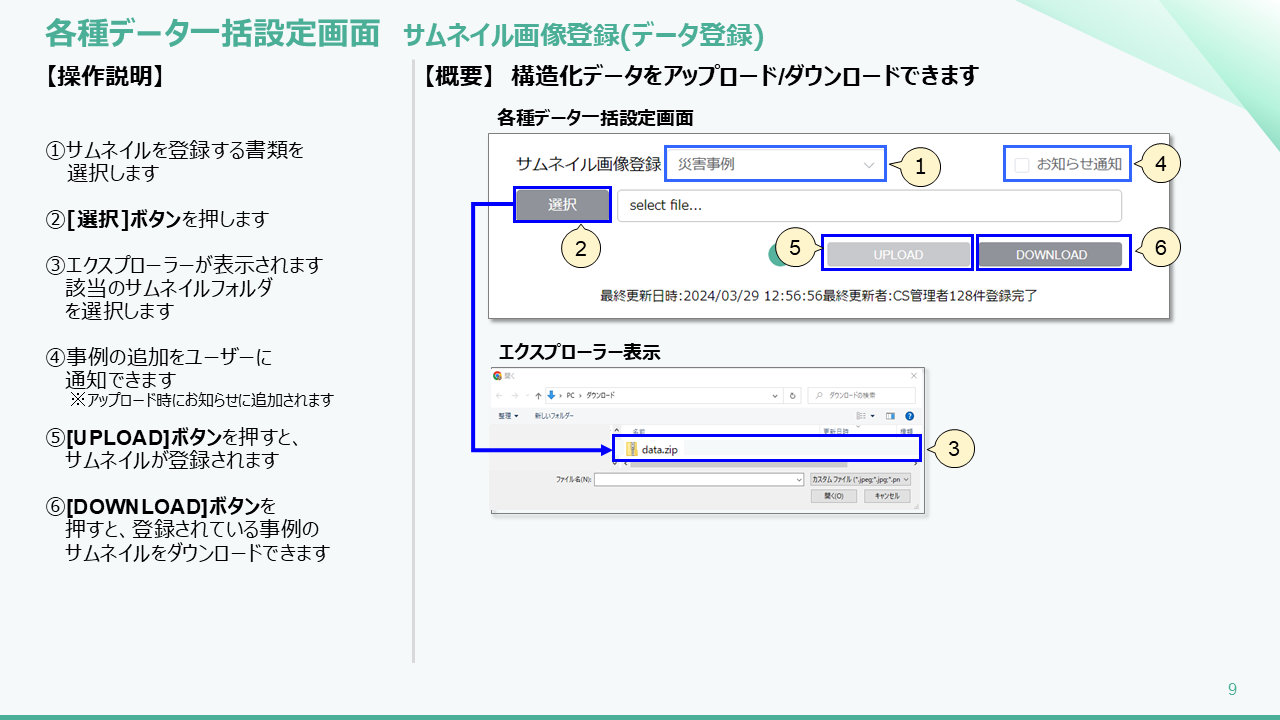Click the forward navigation arrow in Explorer

click(513, 396)
